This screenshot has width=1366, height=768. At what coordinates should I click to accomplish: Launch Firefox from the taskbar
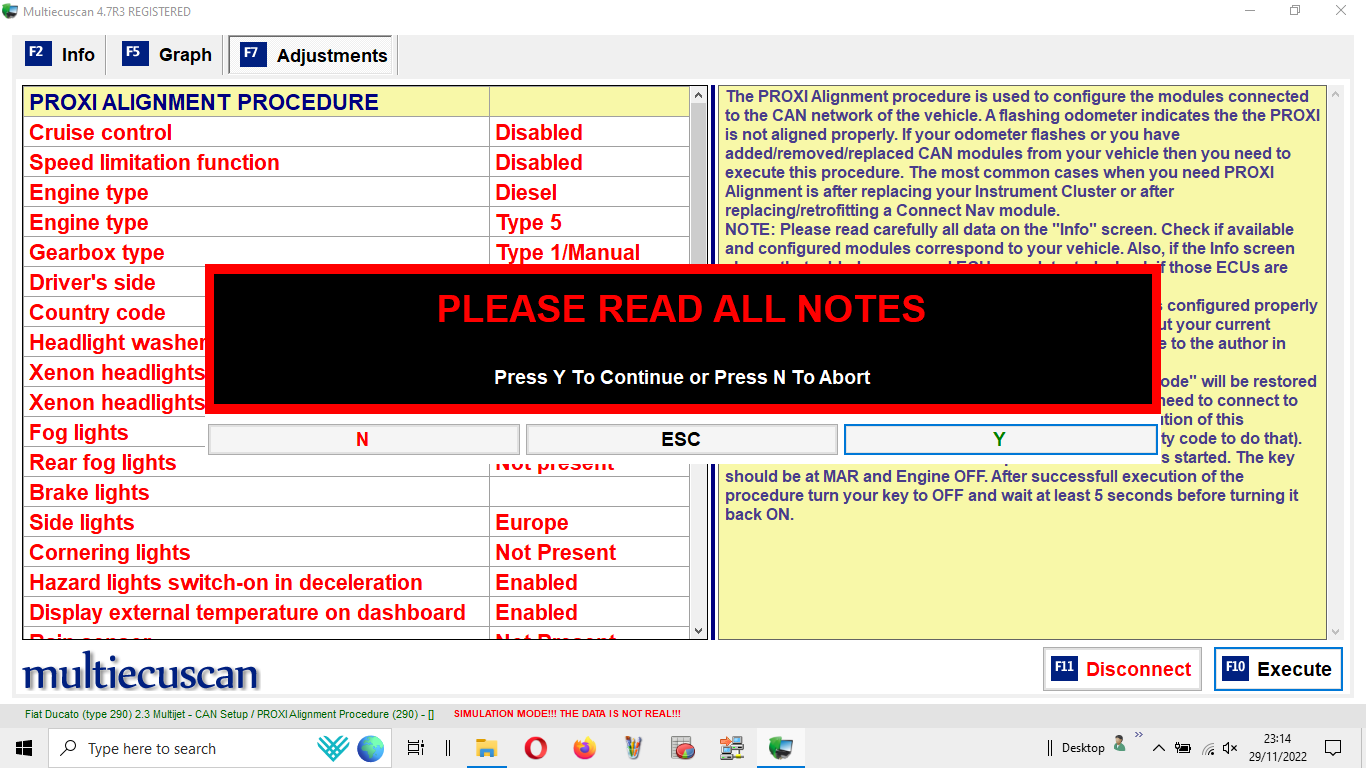pyautogui.click(x=584, y=747)
